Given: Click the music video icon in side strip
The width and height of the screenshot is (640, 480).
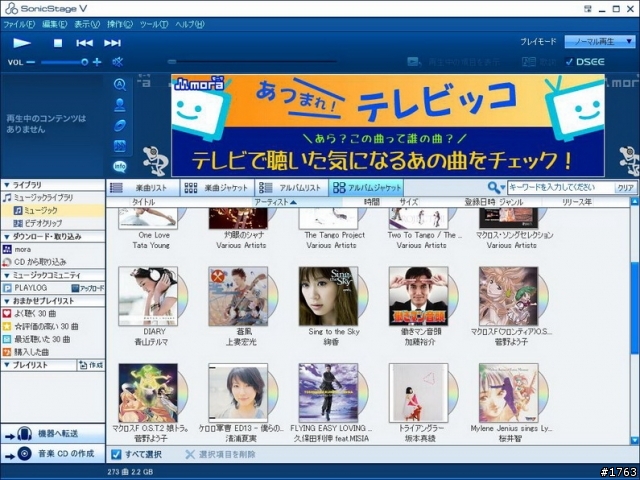Looking at the screenshot, I should click(x=120, y=146).
